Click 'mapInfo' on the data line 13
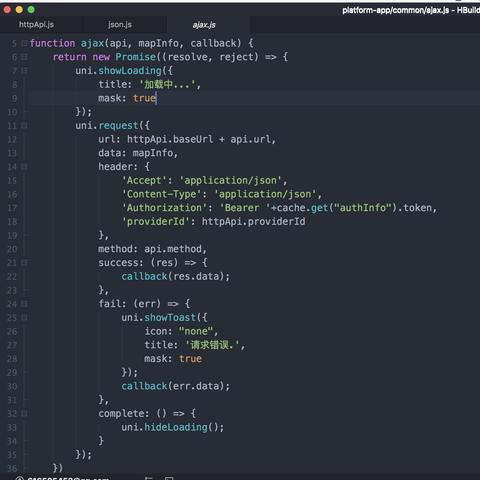The image size is (480, 480). (x=153, y=153)
